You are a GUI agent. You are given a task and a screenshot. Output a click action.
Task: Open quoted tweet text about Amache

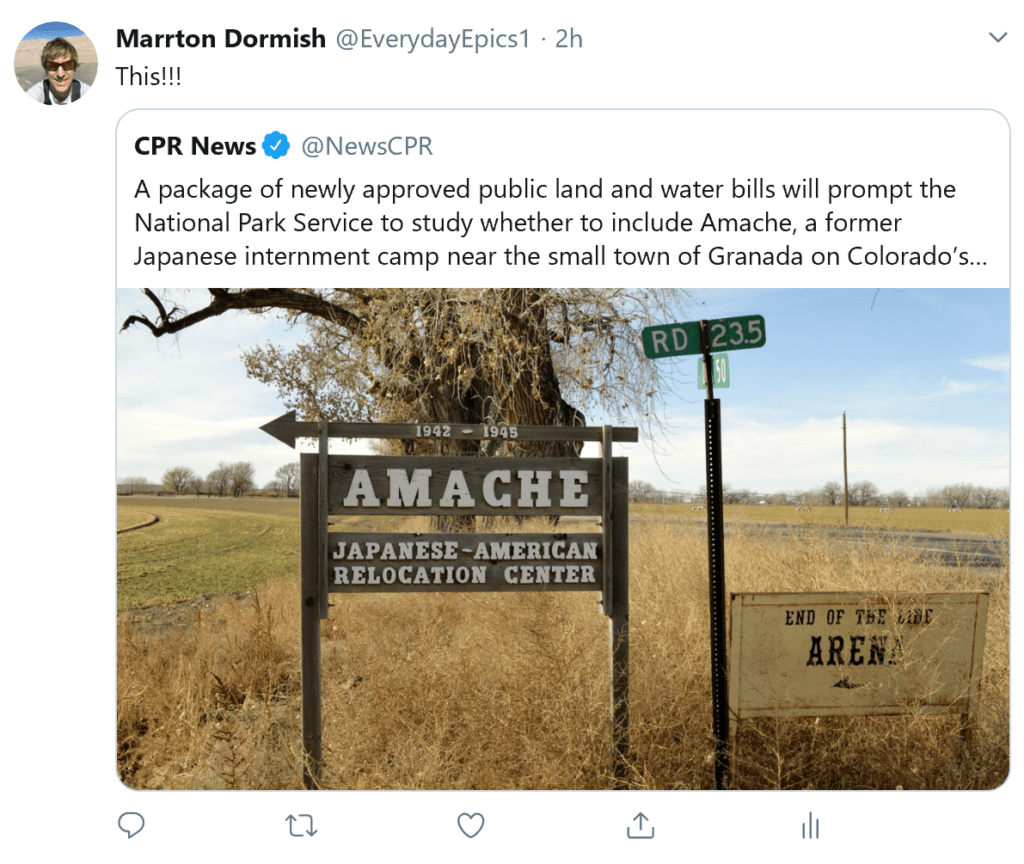pyautogui.click(x=560, y=223)
